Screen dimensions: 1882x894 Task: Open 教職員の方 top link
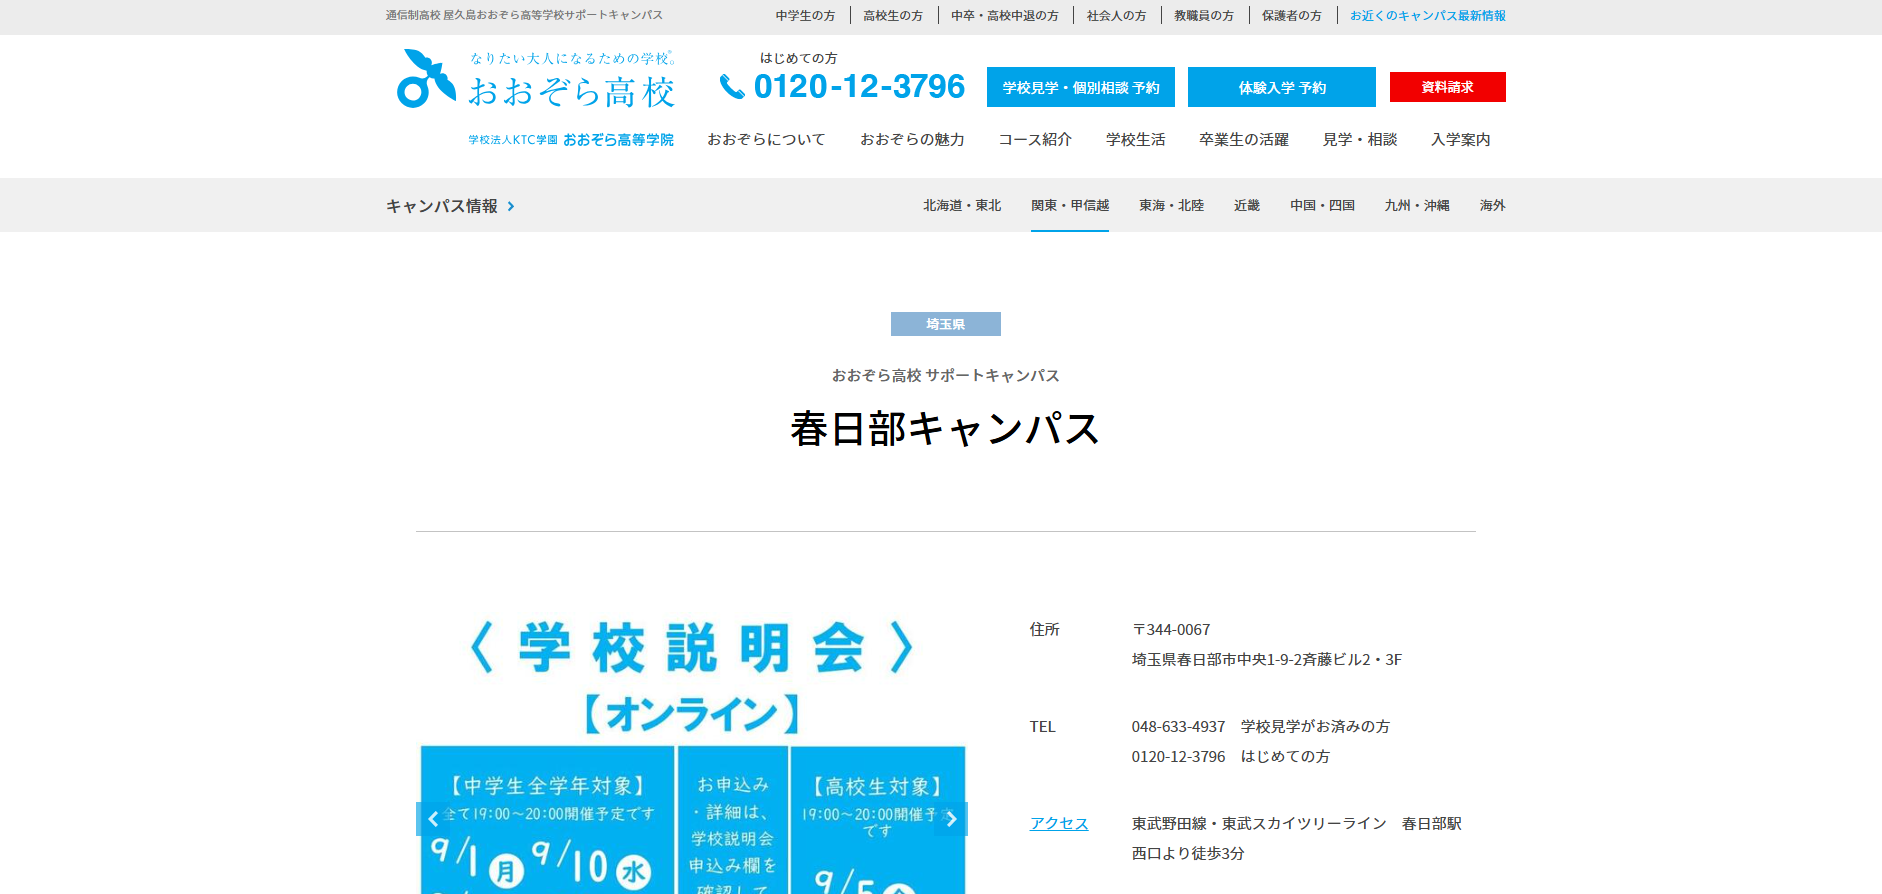pos(1204,16)
